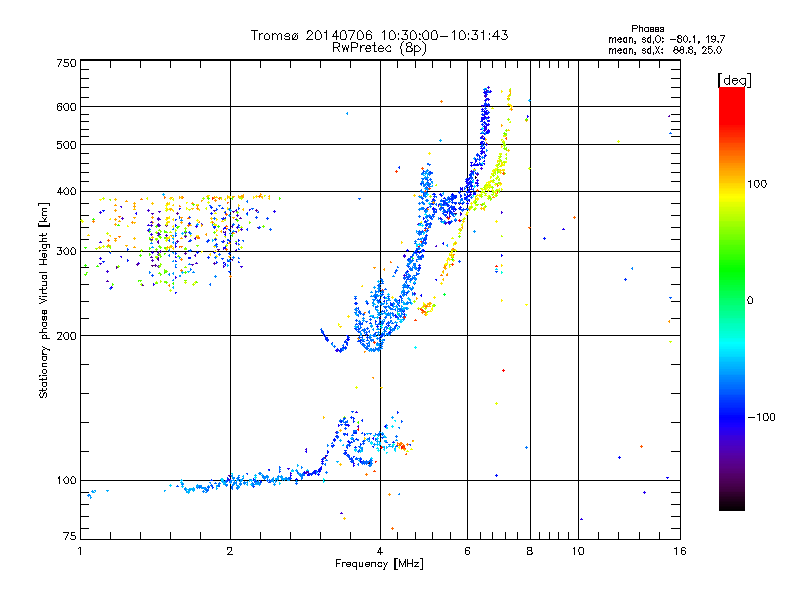Click the y-axis '600' tick label
This screenshot has width=800, height=600.
click(67, 107)
